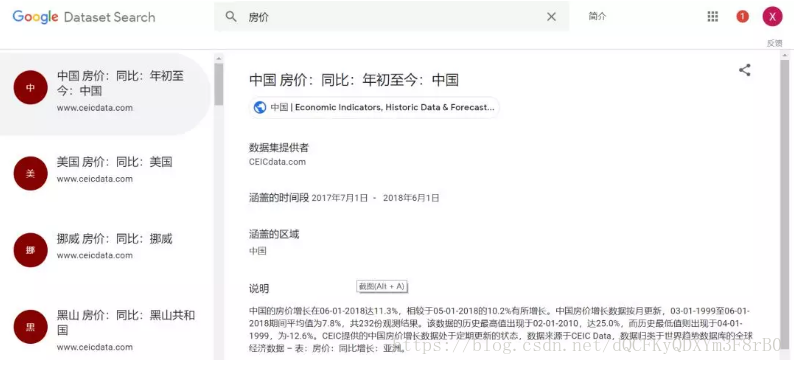Click the search magnifier icon

[231, 17]
